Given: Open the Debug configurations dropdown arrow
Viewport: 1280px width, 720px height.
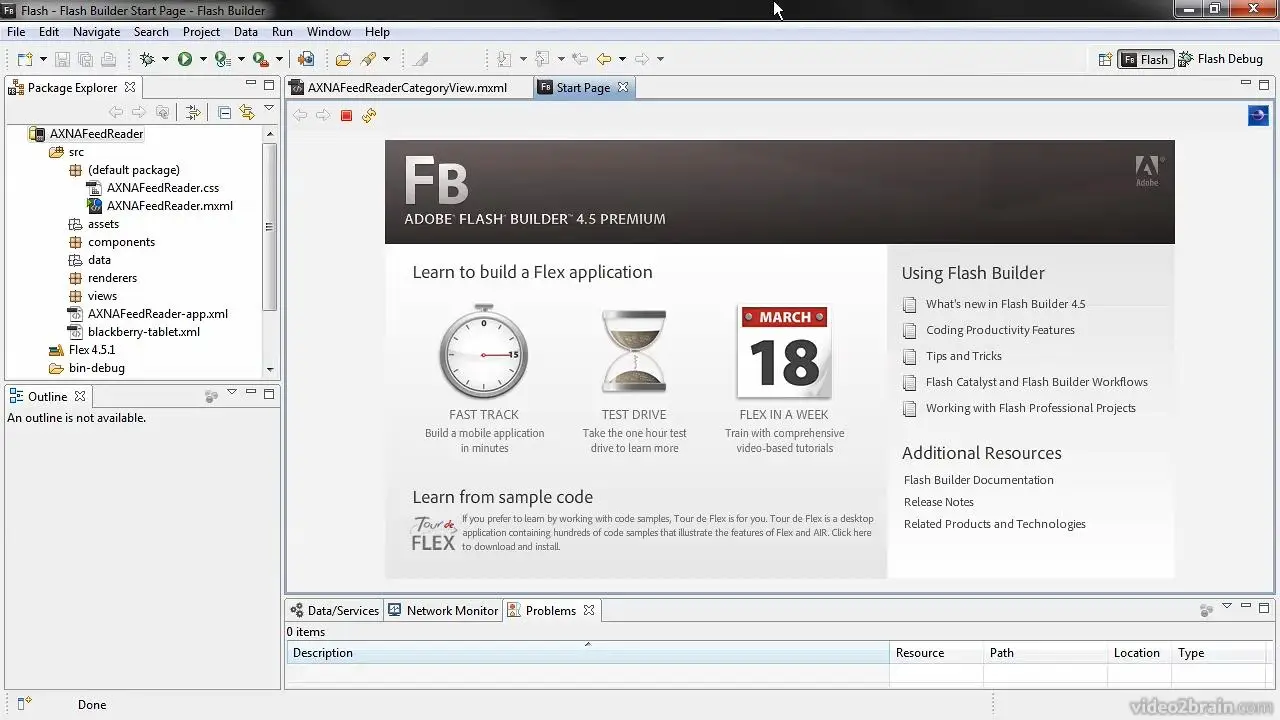Looking at the screenshot, I should [x=165, y=60].
